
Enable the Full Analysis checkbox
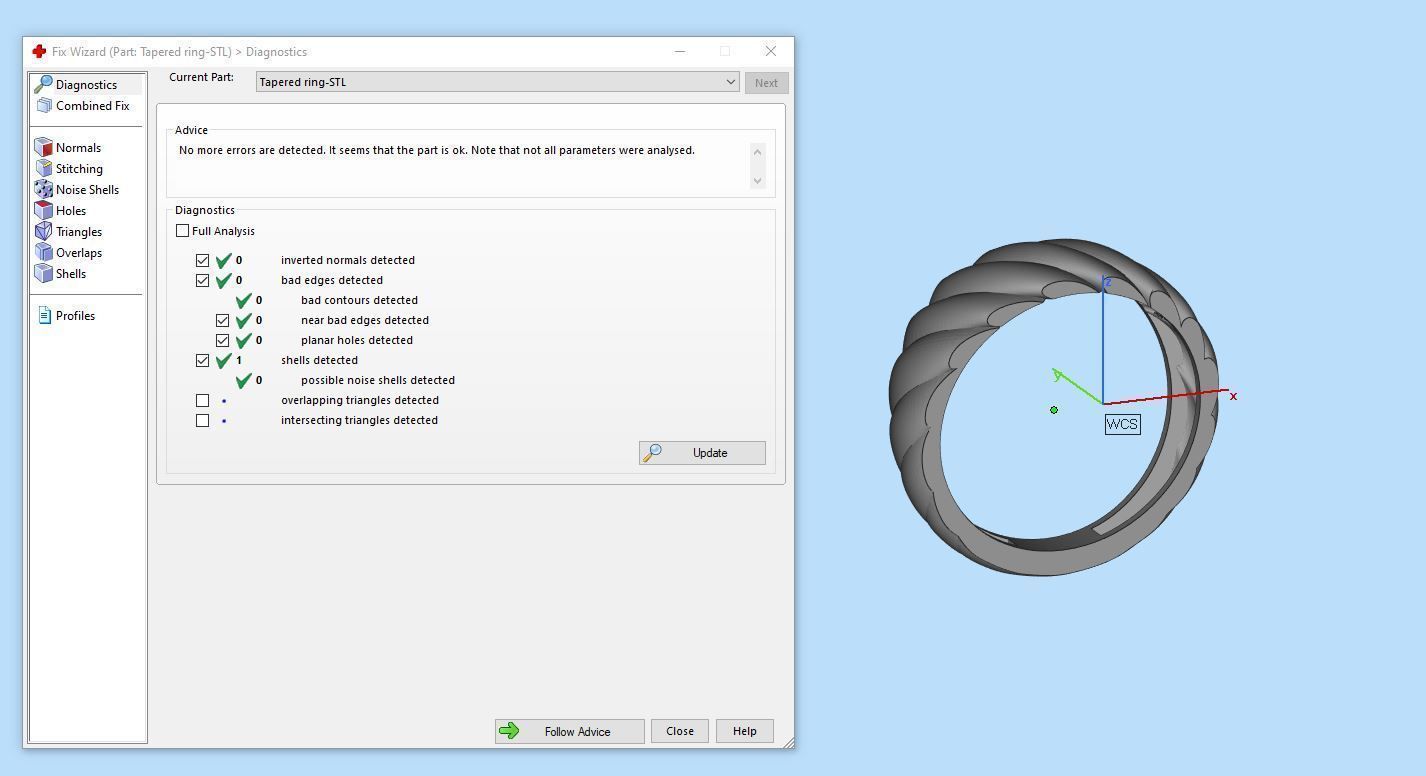182,231
